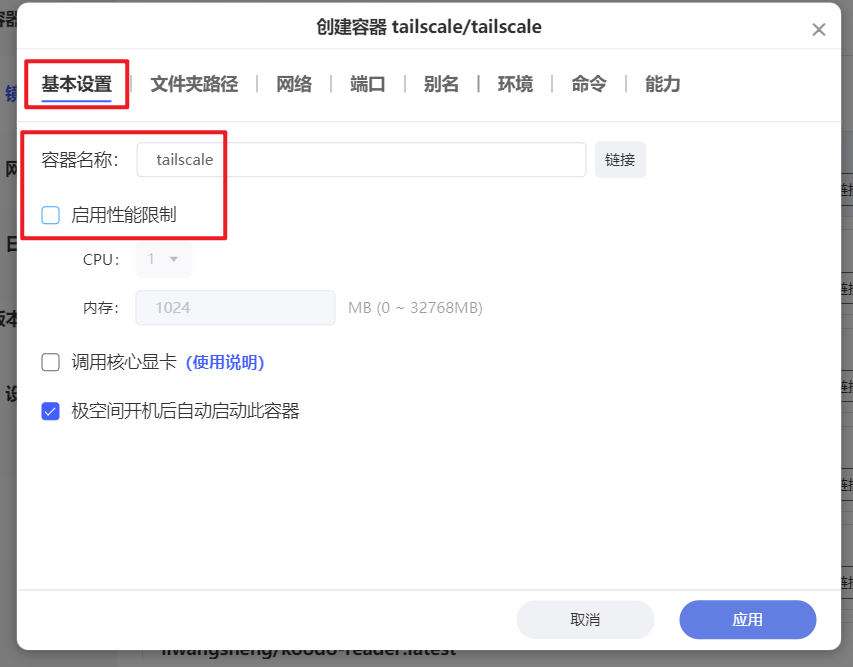Check the 调用核心显卡 option
The width and height of the screenshot is (853, 667).
coord(50,362)
